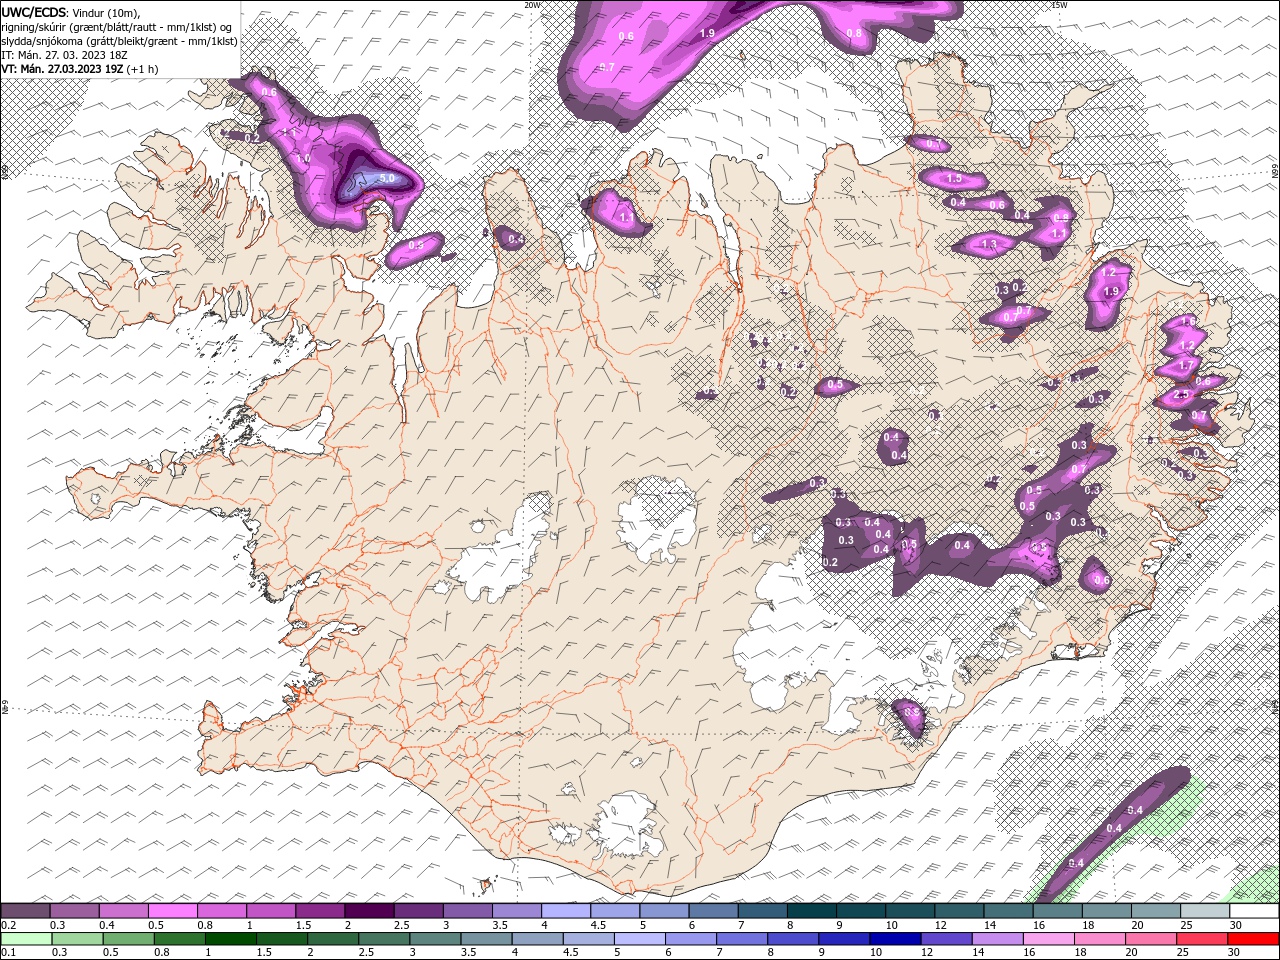Click the '0.2' label under upper legend
1280x960 pixels.
pyautogui.click(x=9, y=925)
